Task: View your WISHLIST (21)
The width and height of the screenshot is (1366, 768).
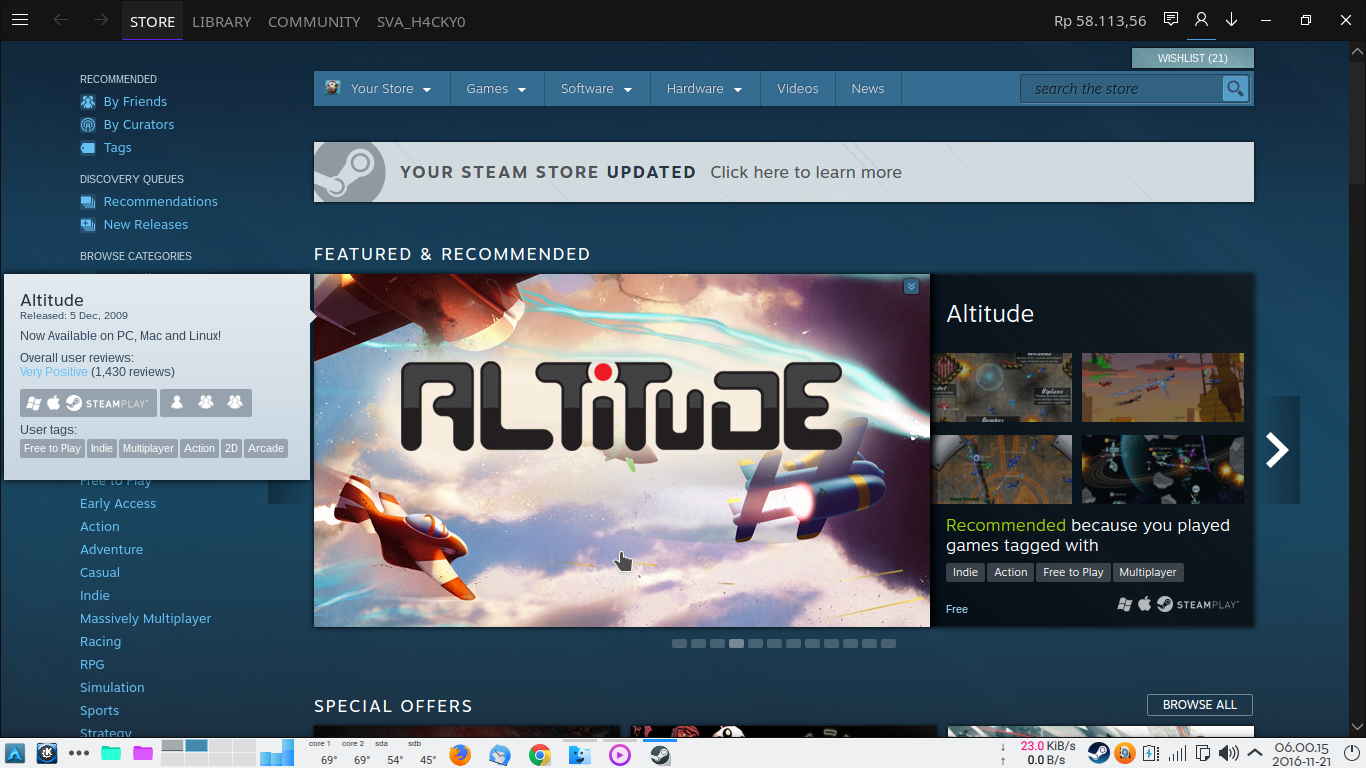Action: (1192, 57)
